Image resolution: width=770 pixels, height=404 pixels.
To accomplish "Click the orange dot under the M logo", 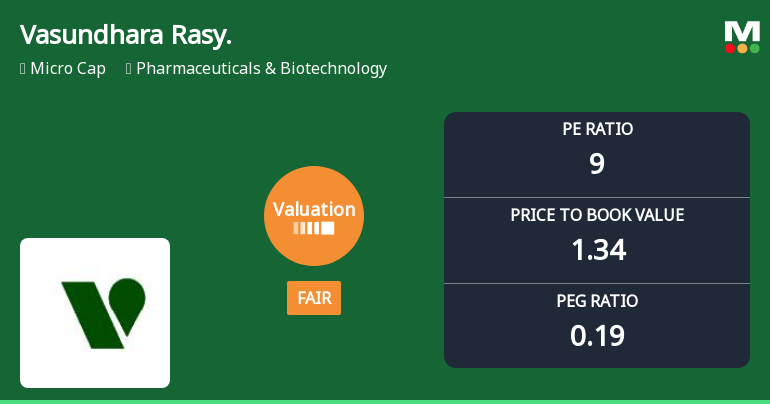I will tap(742, 48).
